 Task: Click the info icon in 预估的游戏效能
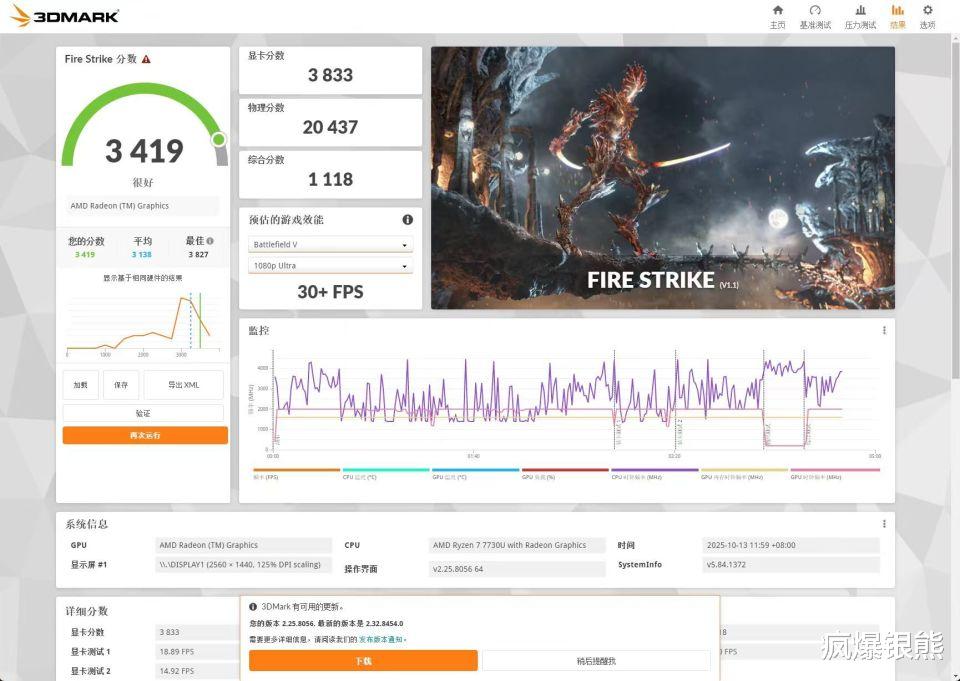pos(408,219)
